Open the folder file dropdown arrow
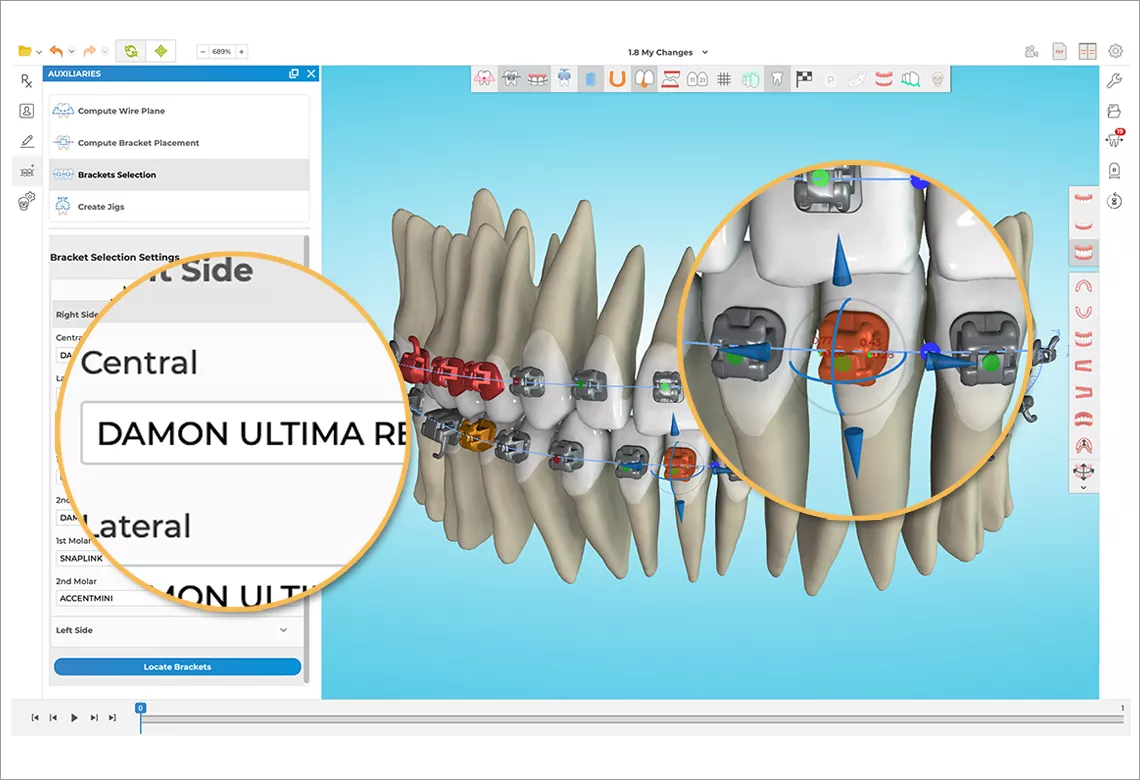Image resolution: width=1140 pixels, height=780 pixels. coord(38,52)
